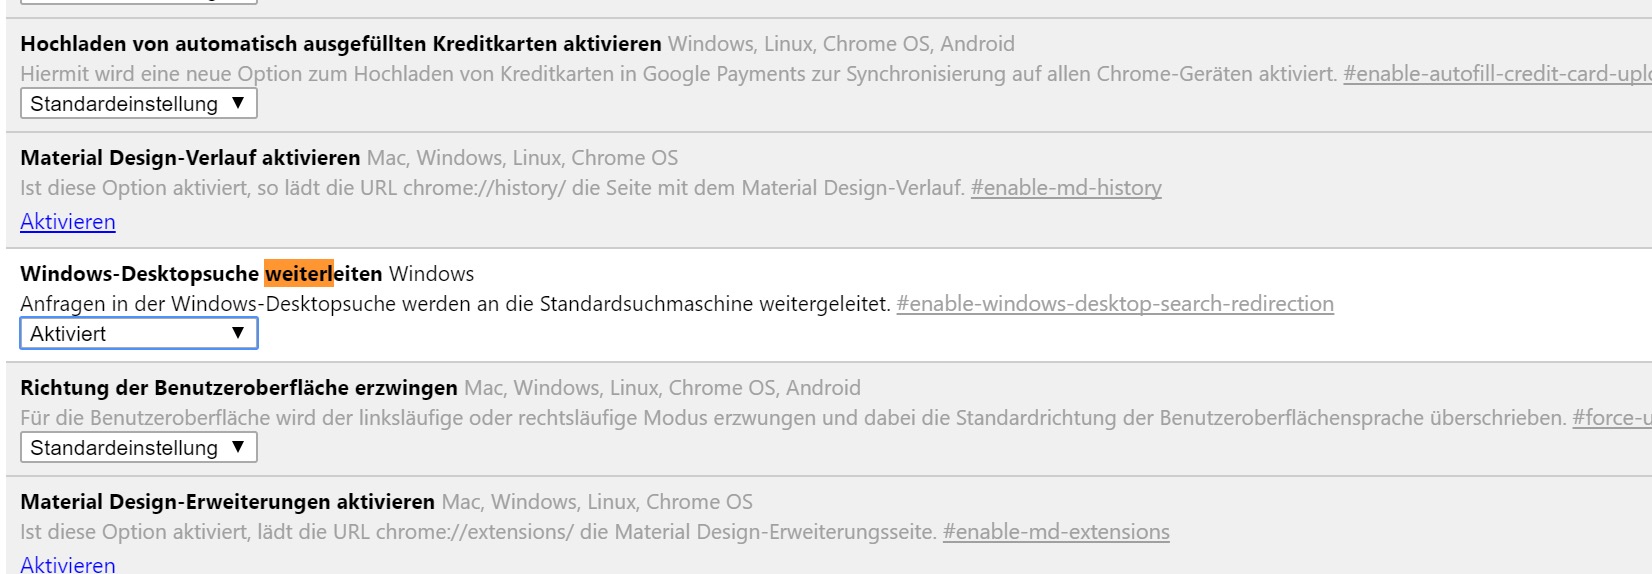
Task: Open the #enable-md-history anchor link
Action: [1066, 188]
